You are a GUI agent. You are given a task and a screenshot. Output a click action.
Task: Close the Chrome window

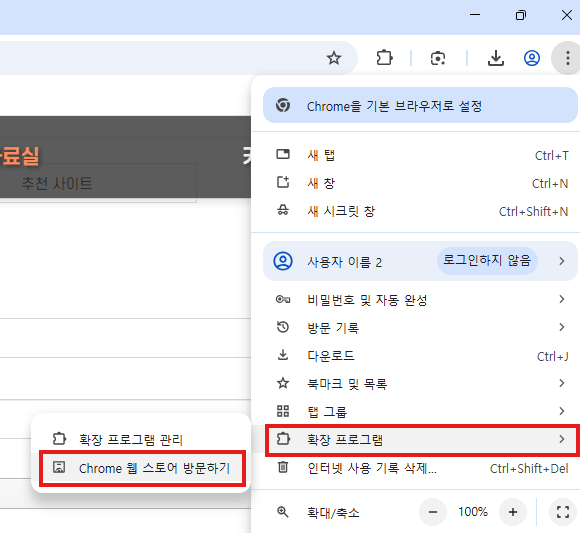[x=567, y=15]
